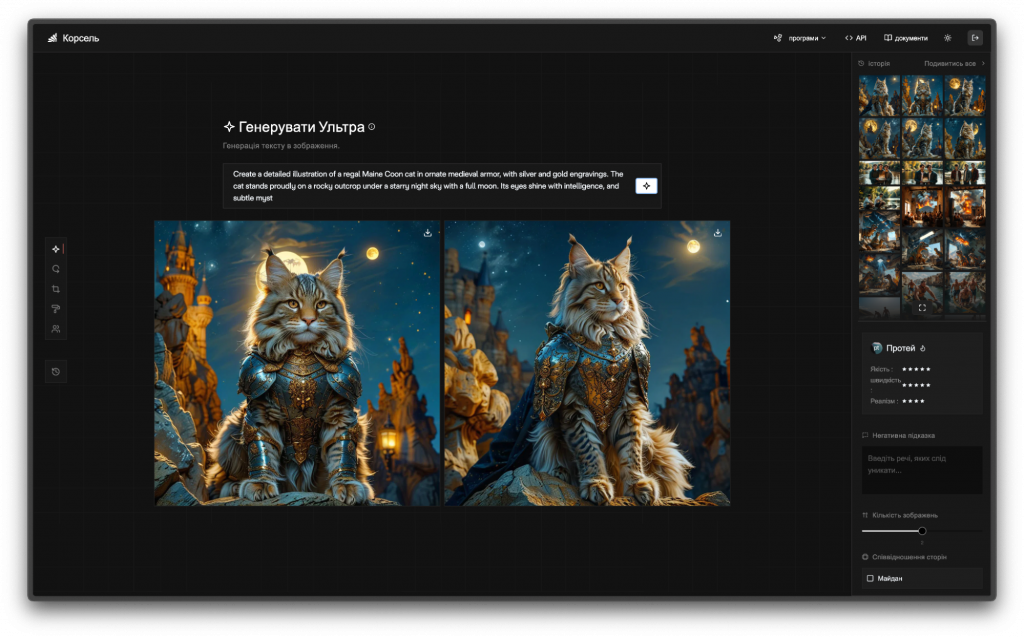Click the швидкість rating label

(x=885, y=380)
